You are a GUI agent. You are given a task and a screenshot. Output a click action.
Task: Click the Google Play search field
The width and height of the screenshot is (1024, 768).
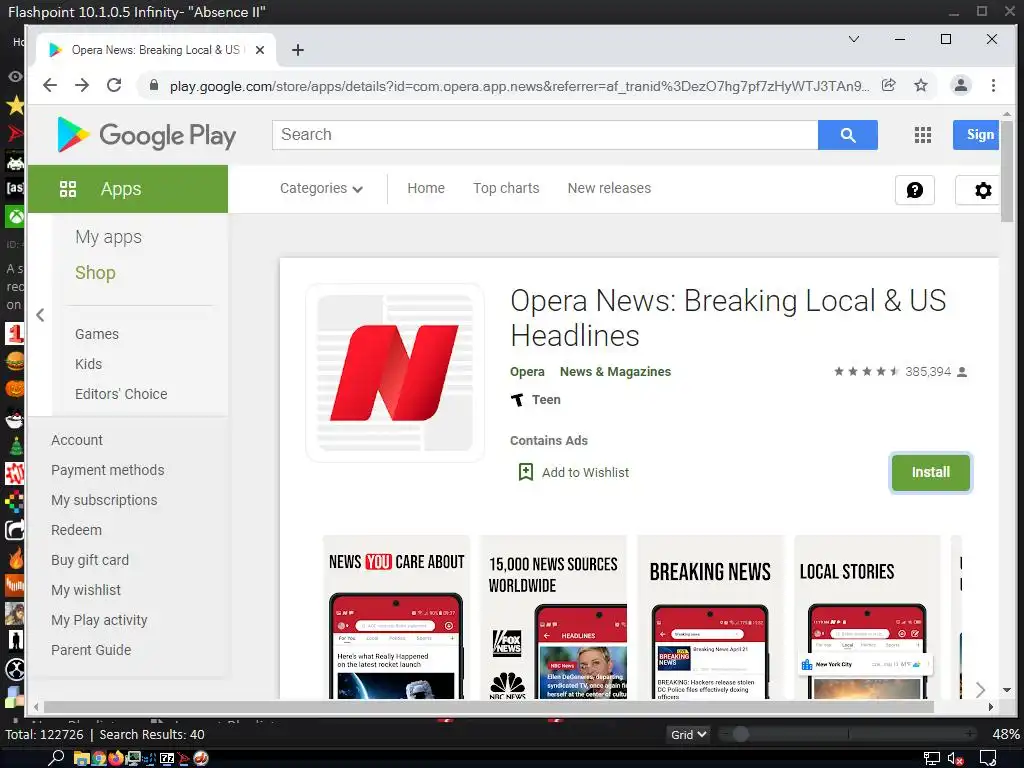click(x=545, y=135)
